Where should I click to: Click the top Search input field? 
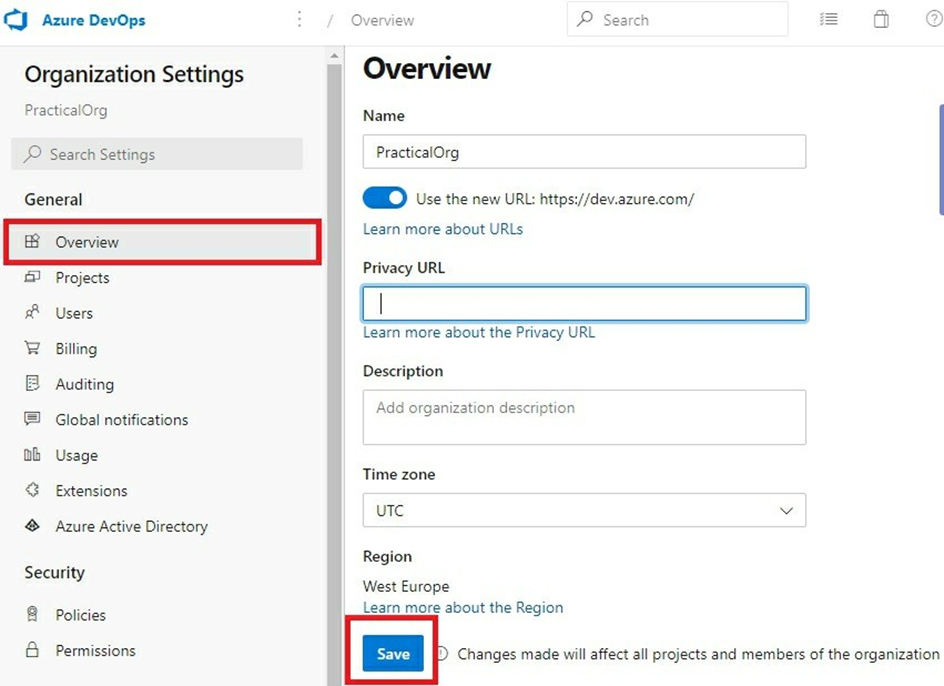click(677, 19)
